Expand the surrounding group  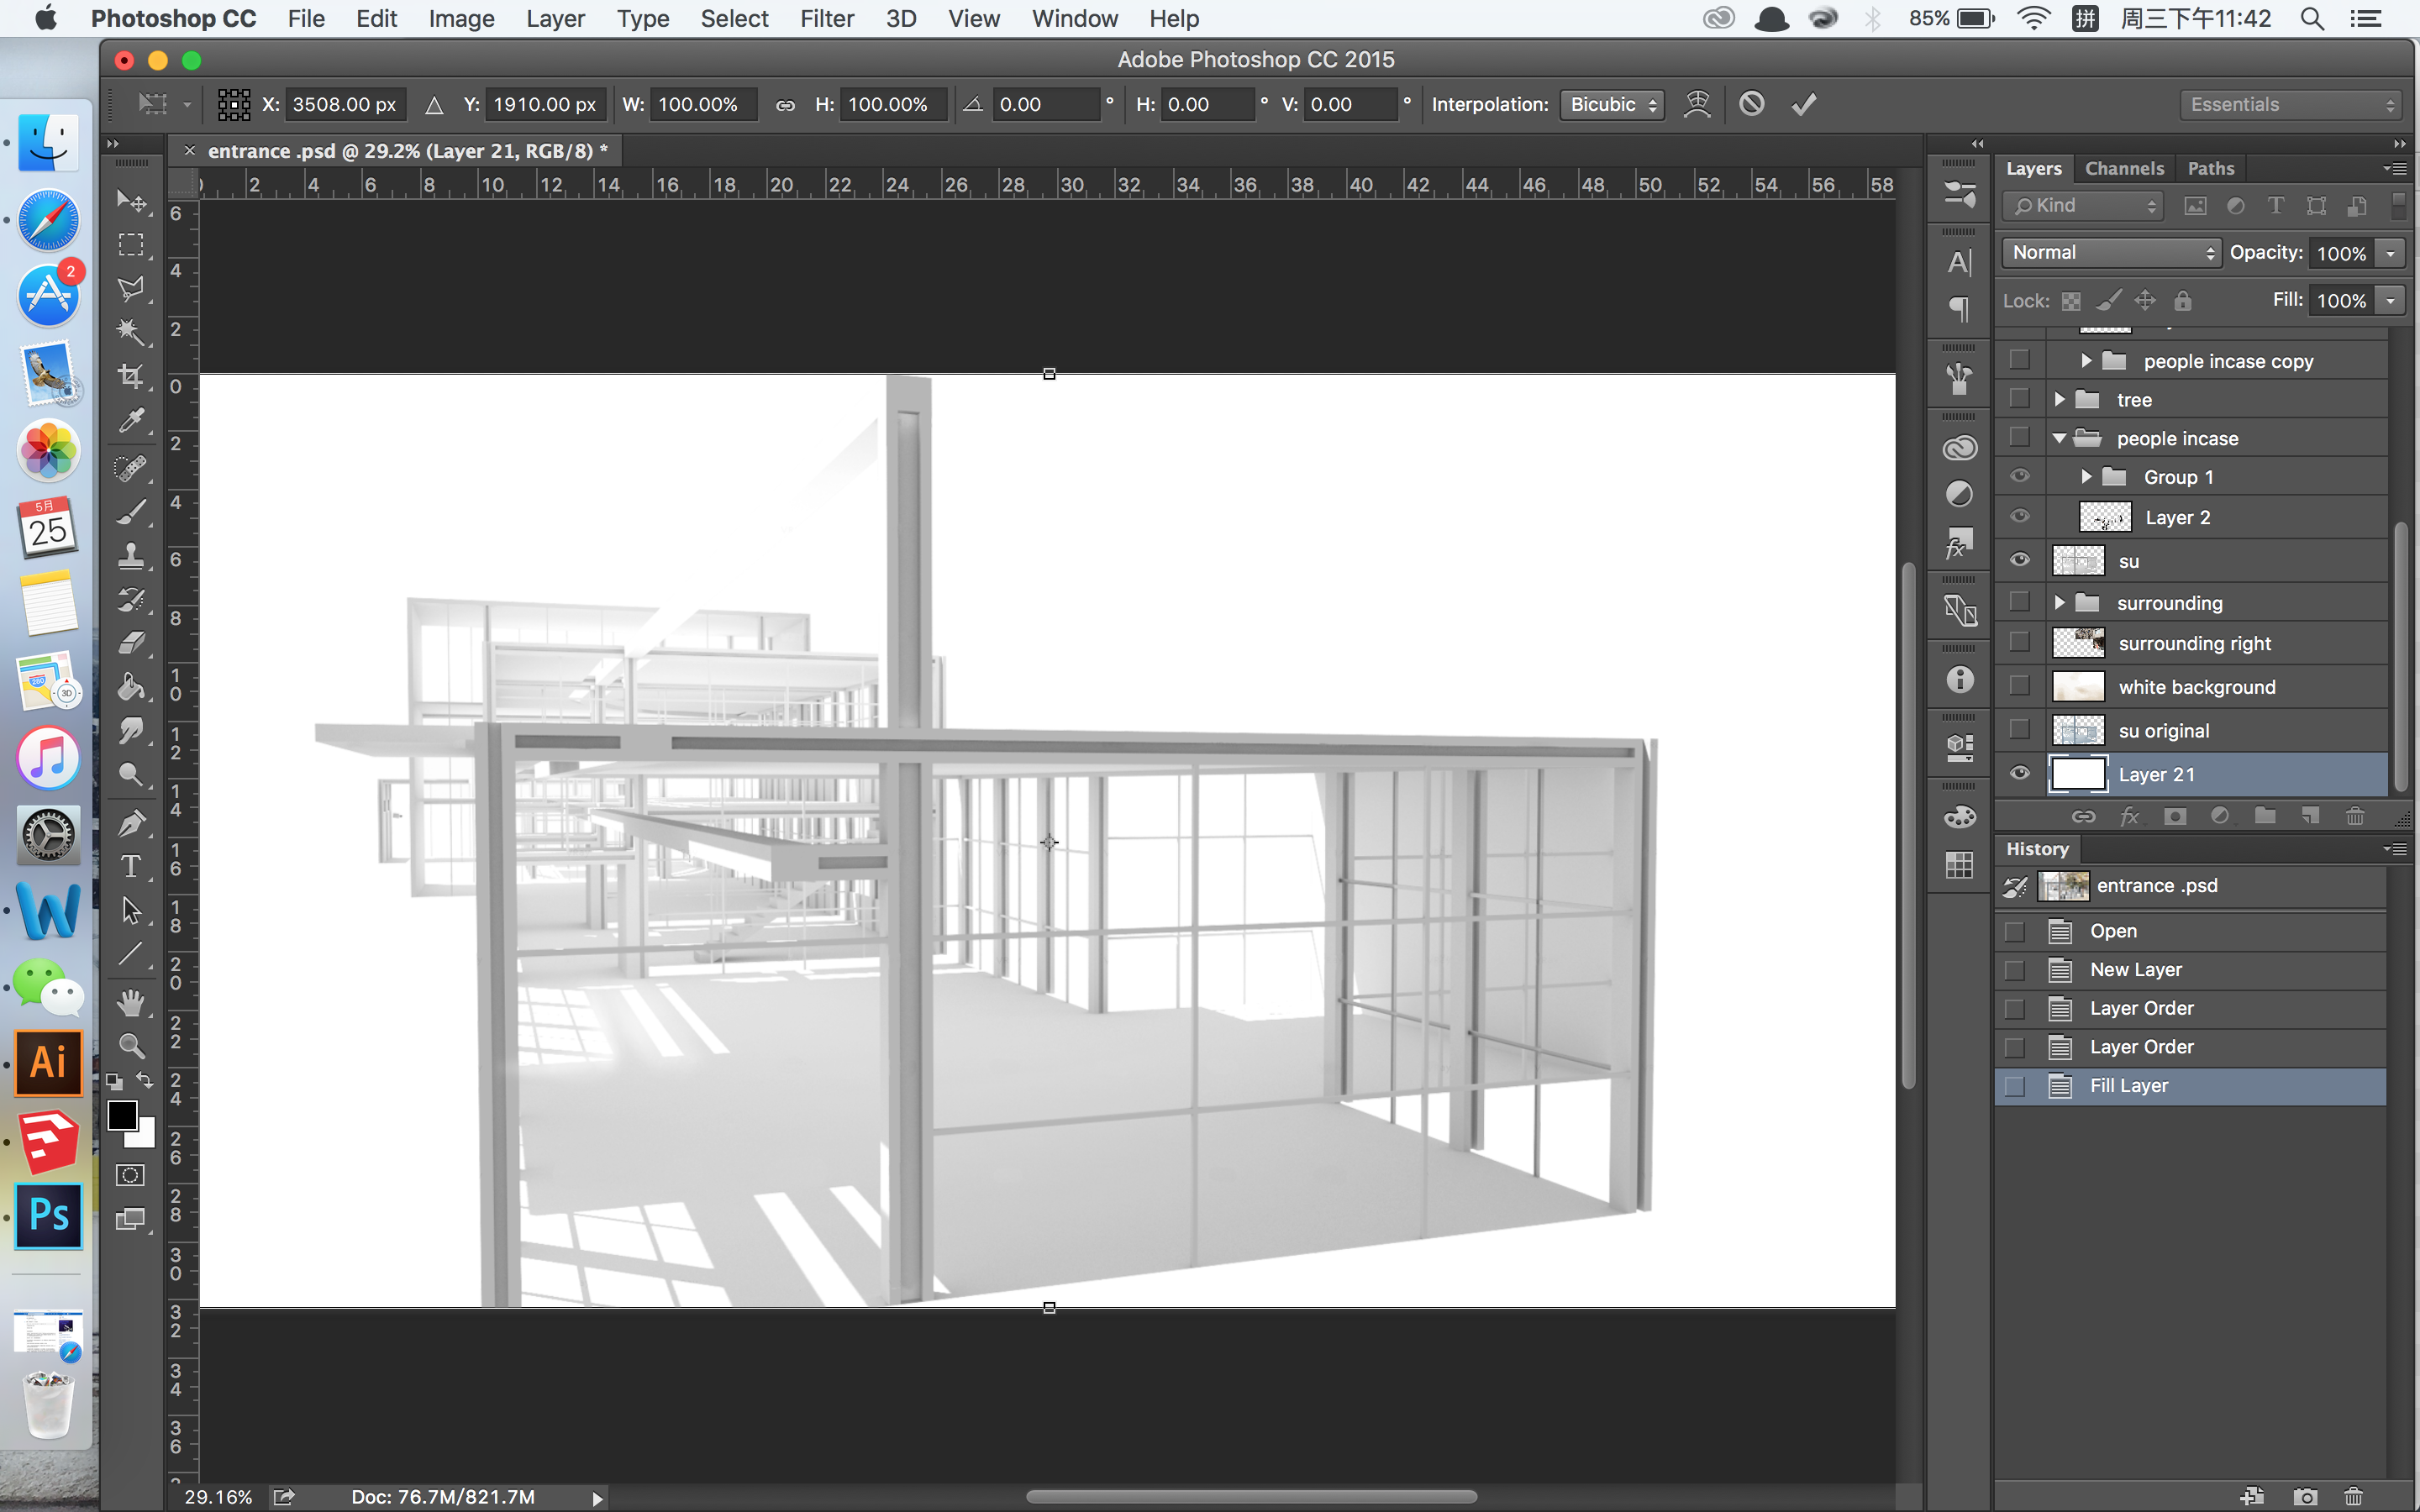(x=2059, y=602)
